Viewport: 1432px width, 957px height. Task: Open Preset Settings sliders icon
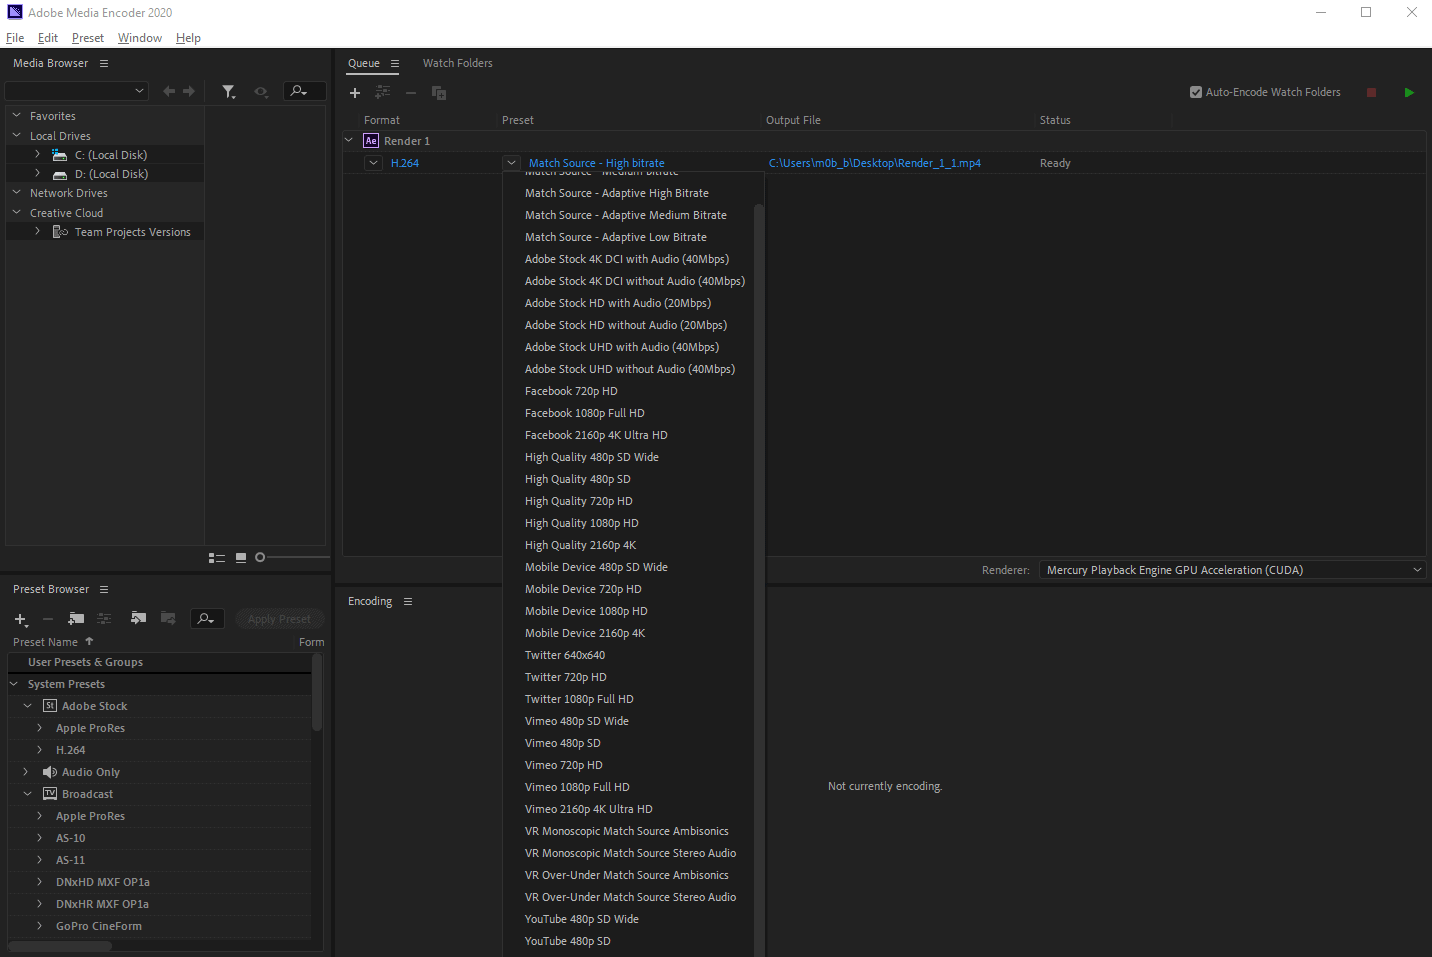click(104, 619)
